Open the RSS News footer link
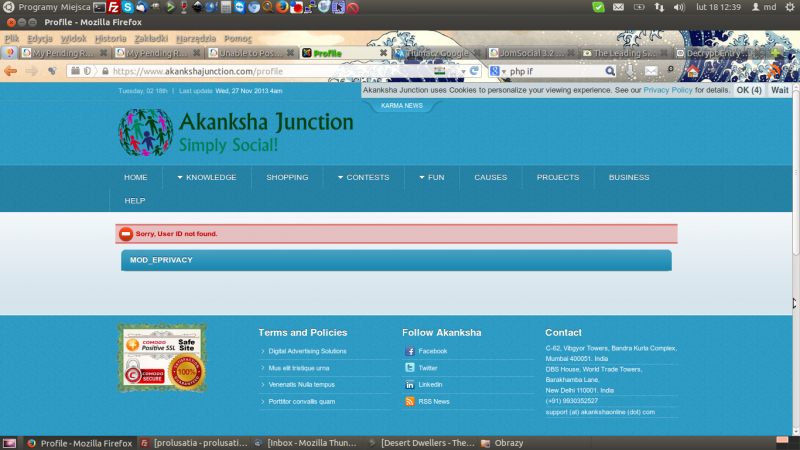 click(434, 402)
